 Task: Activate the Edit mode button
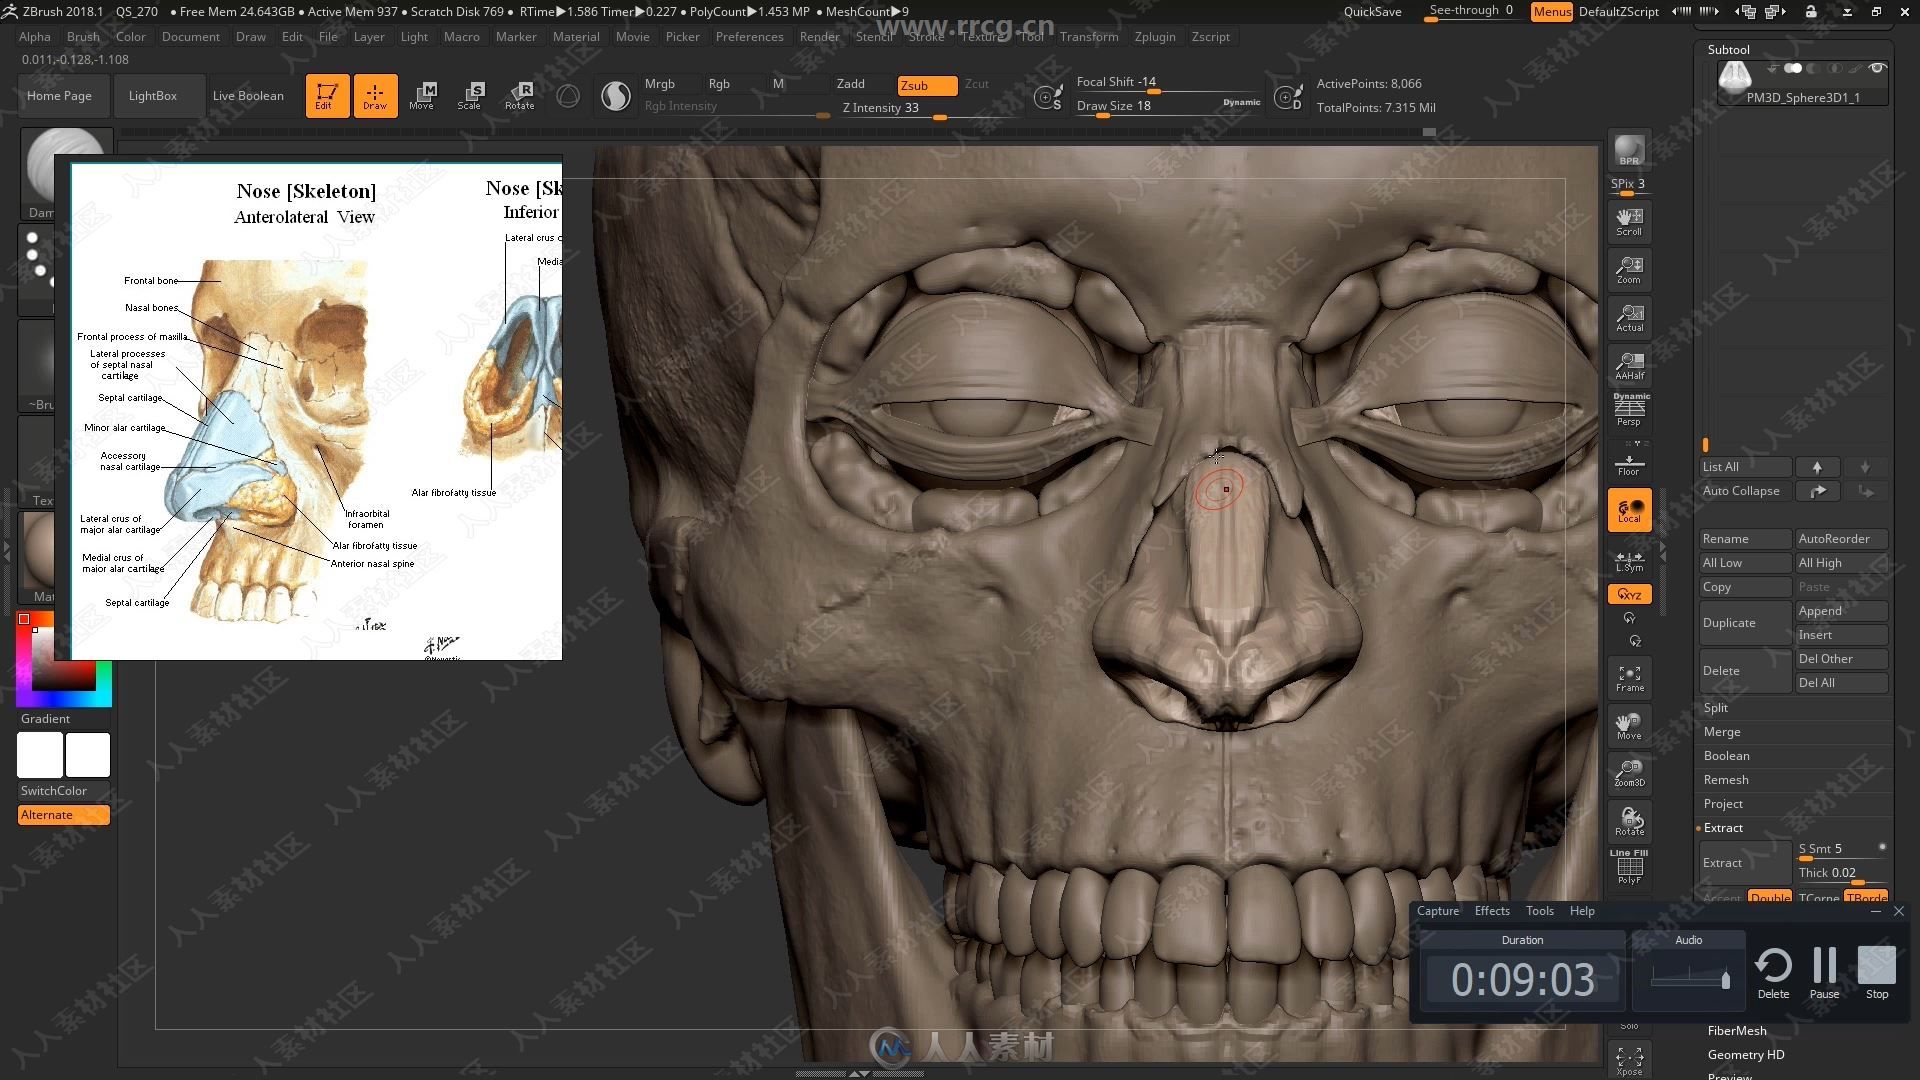click(327, 96)
